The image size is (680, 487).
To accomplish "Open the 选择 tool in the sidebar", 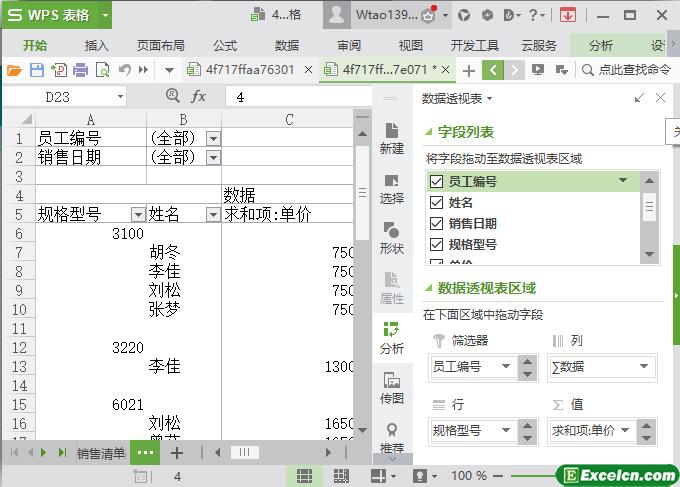I will point(392,188).
